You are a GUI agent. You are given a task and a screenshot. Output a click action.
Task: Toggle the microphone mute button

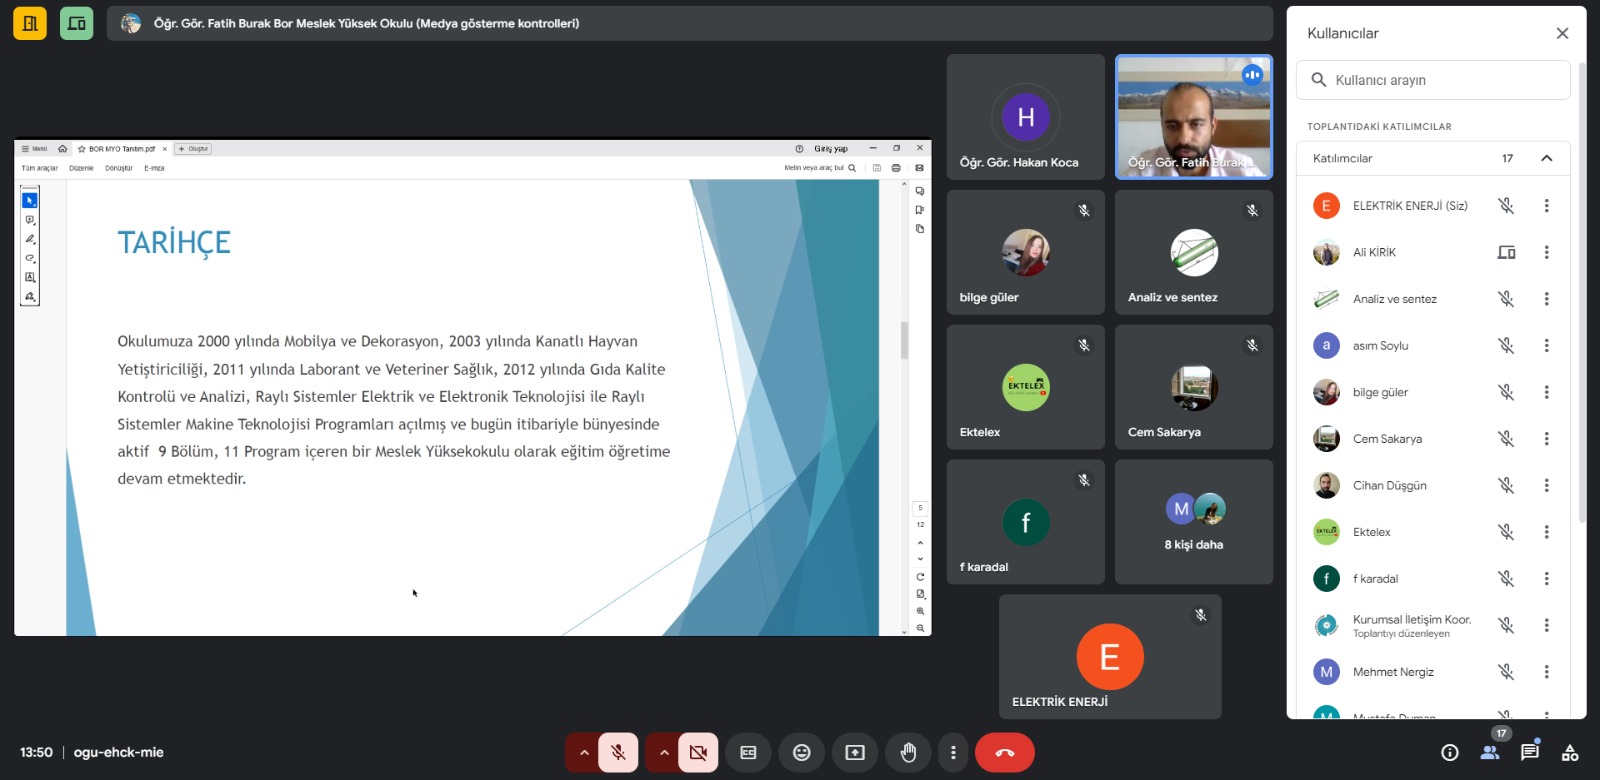tap(618, 753)
